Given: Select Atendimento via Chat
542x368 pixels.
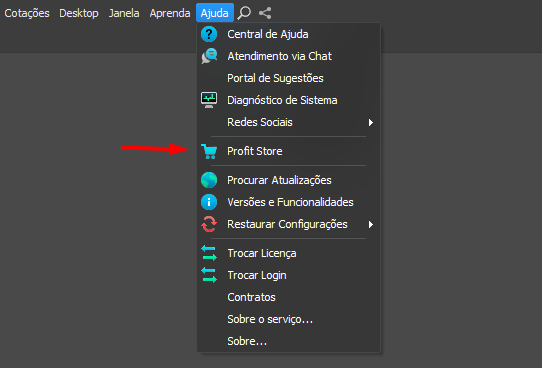Looking at the screenshot, I should [x=289, y=56].
